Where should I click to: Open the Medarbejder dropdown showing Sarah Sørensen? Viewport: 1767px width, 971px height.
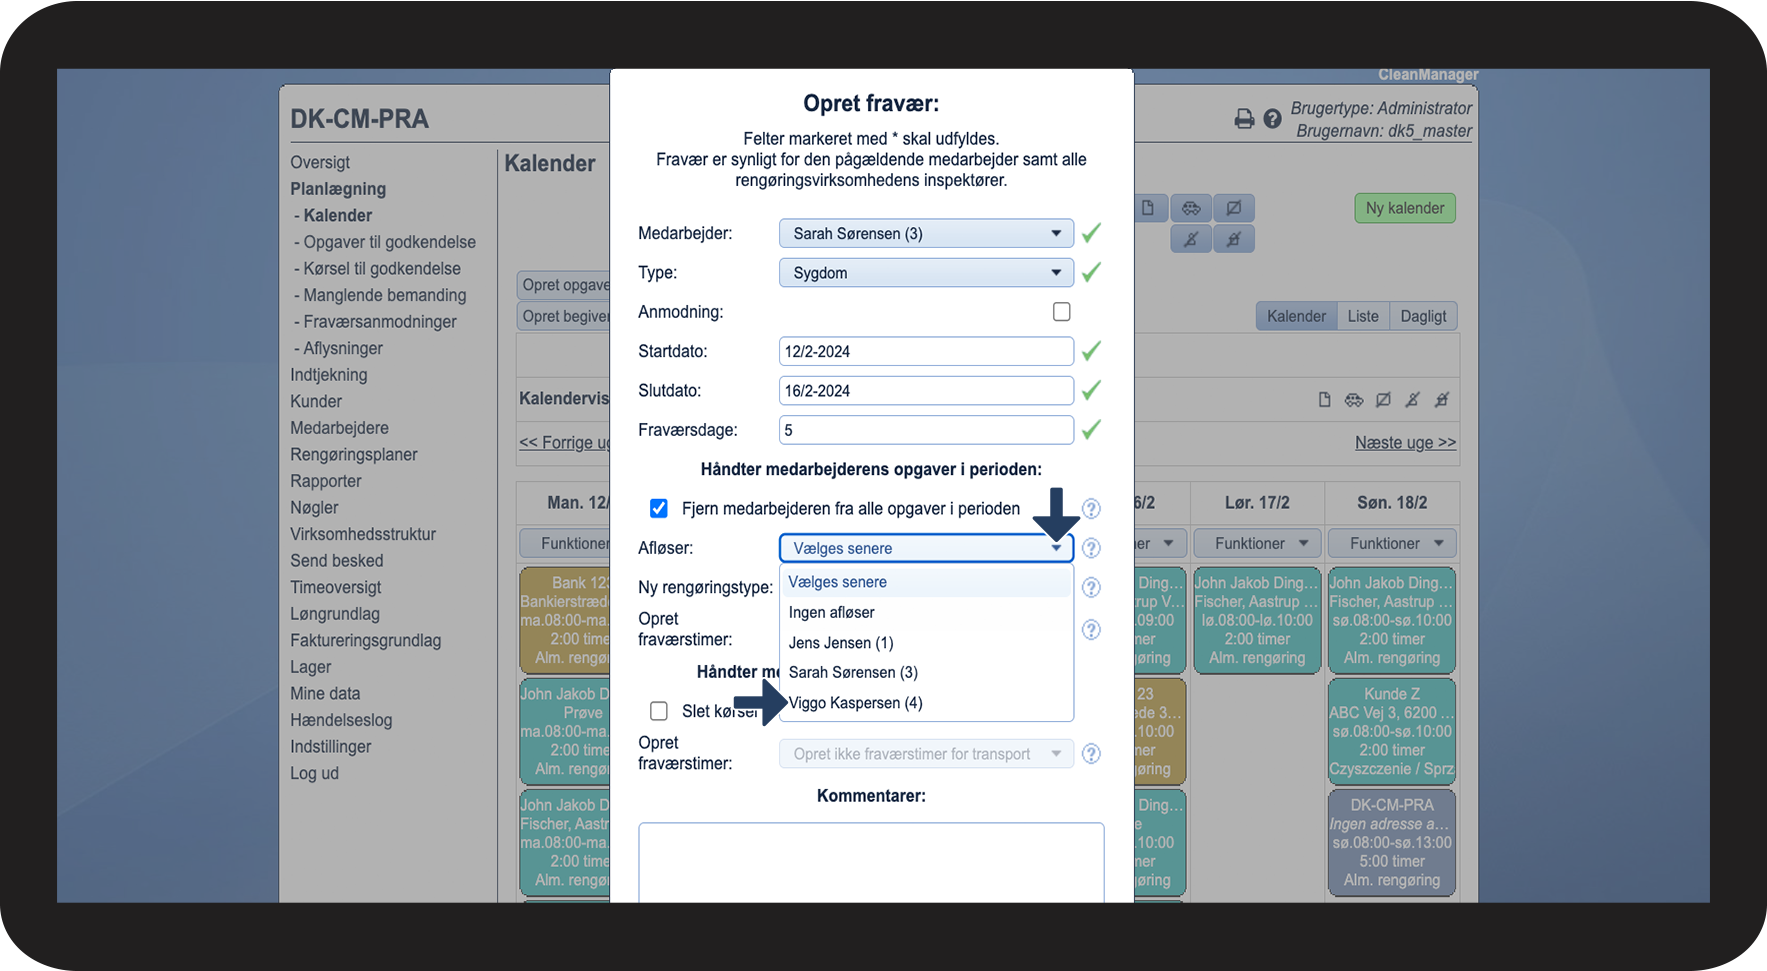(x=926, y=234)
